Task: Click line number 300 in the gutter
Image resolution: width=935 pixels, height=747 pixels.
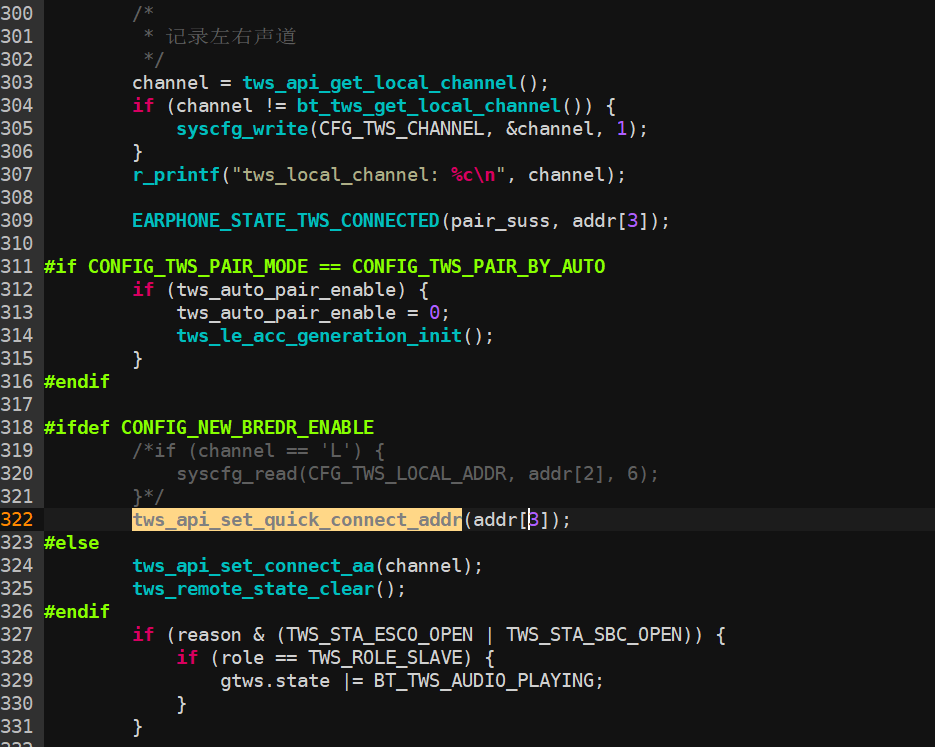Action: tap(17, 14)
